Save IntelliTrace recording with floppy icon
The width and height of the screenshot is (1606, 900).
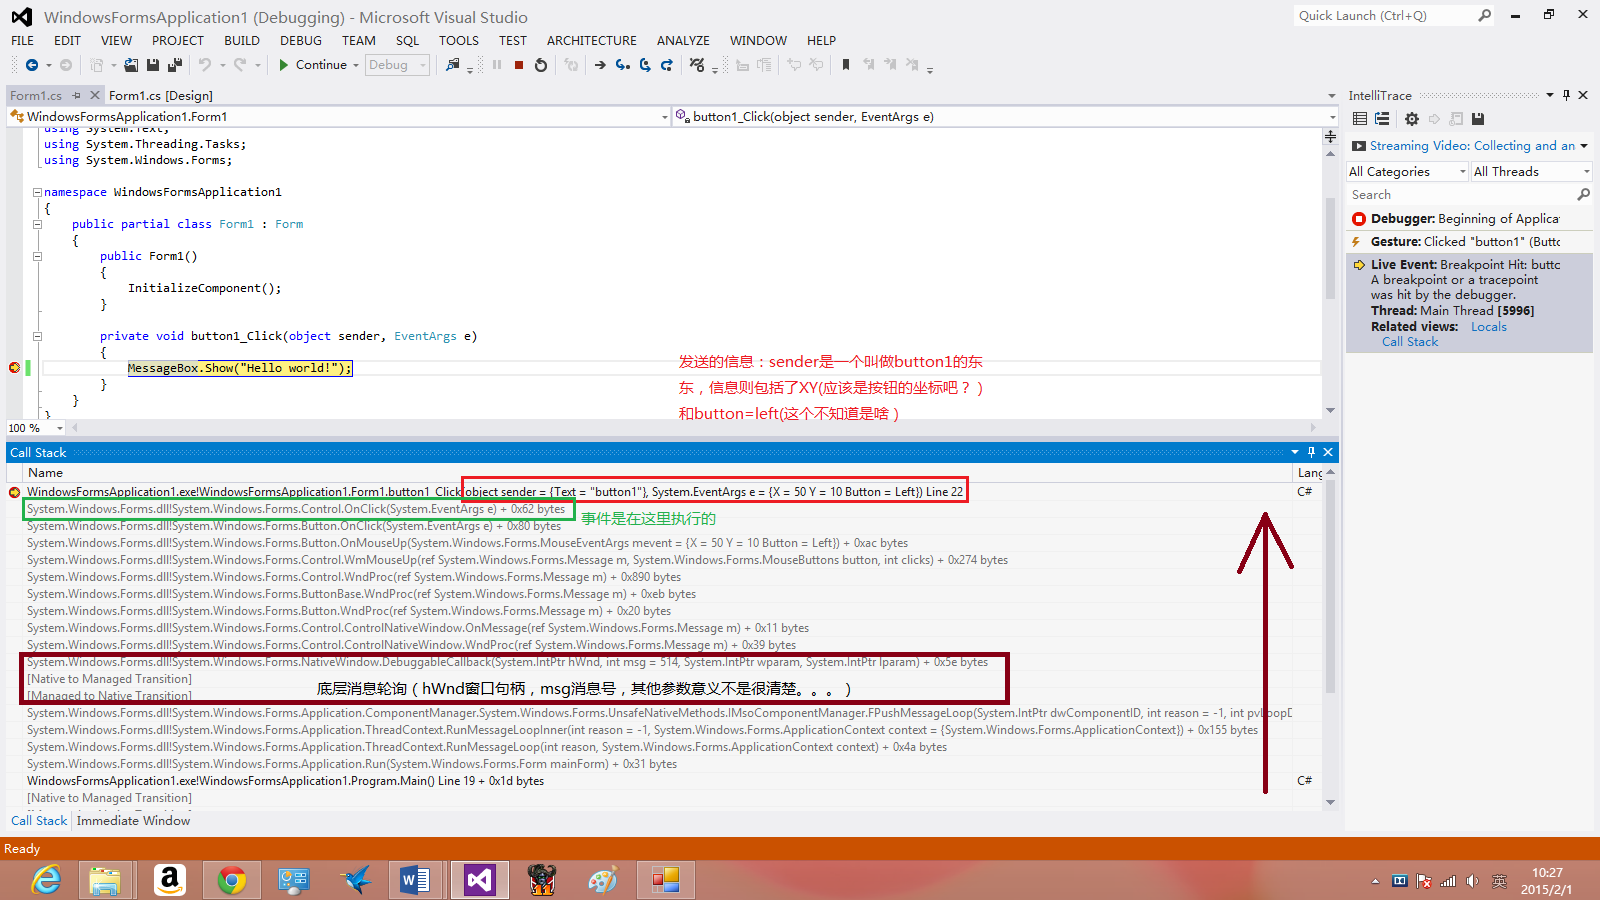point(1478,119)
